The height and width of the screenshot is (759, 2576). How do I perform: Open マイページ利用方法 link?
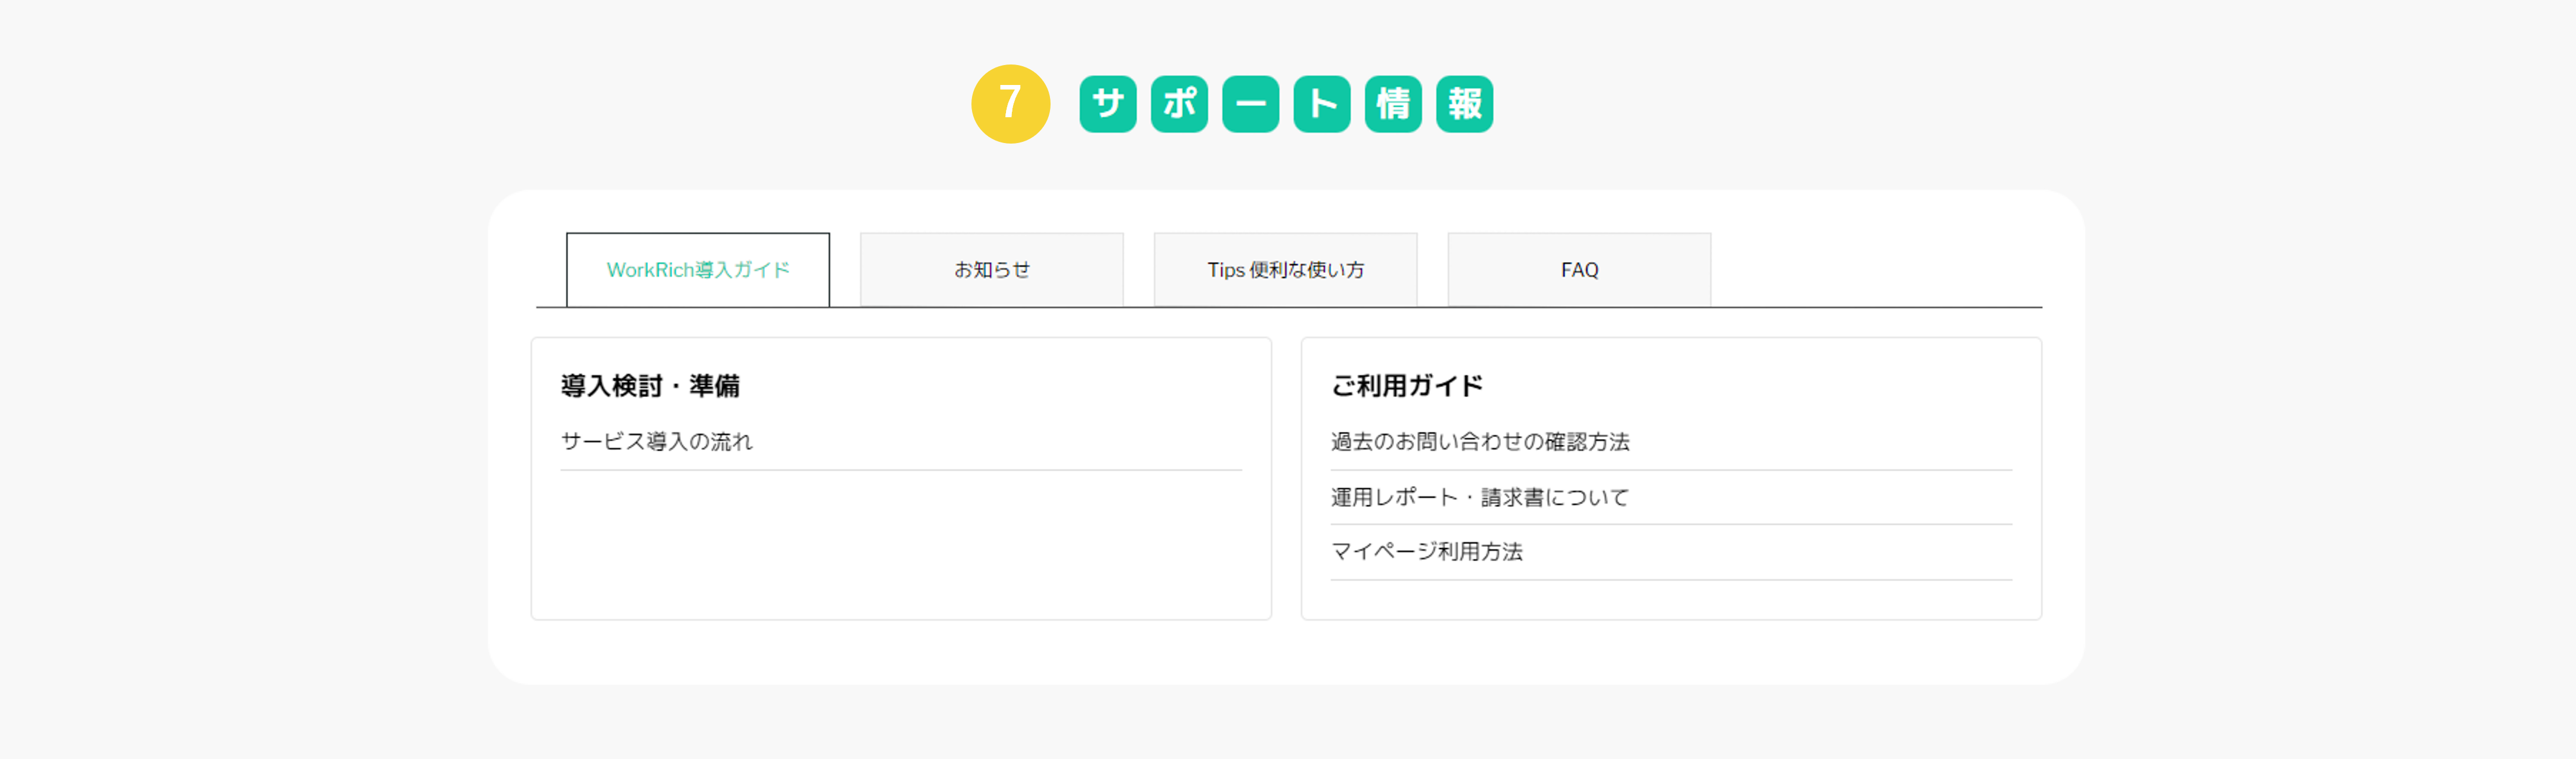(1427, 551)
